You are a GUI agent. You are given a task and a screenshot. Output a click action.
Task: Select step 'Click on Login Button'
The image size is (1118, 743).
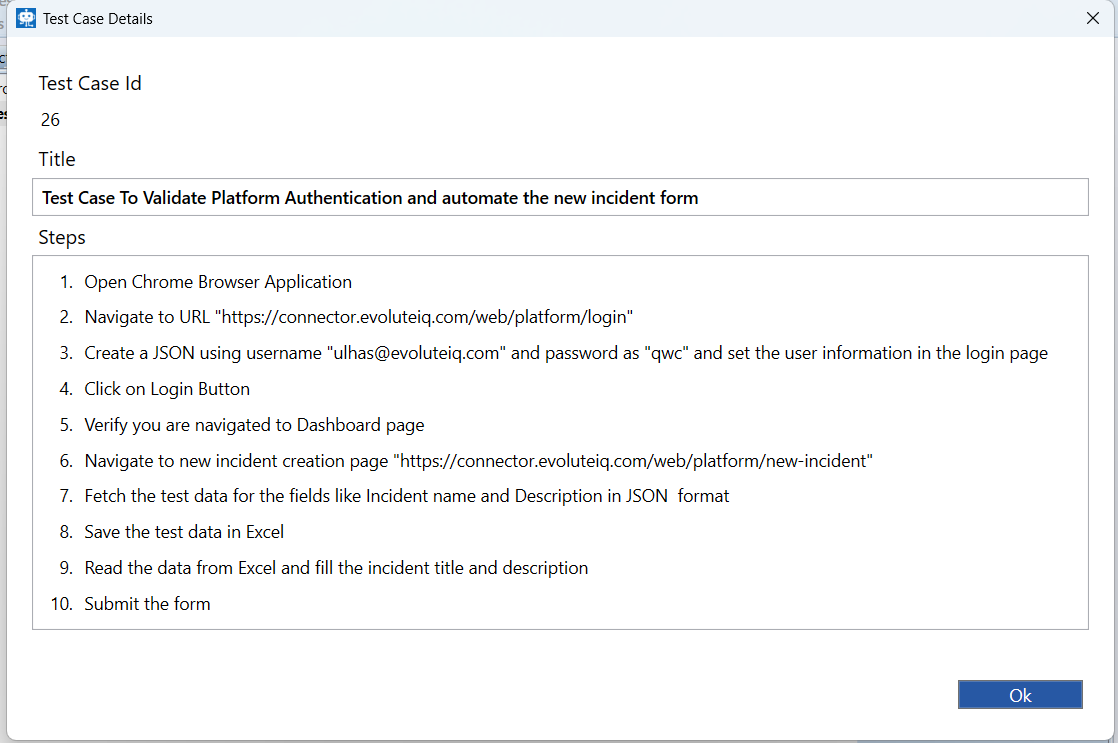click(x=167, y=389)
